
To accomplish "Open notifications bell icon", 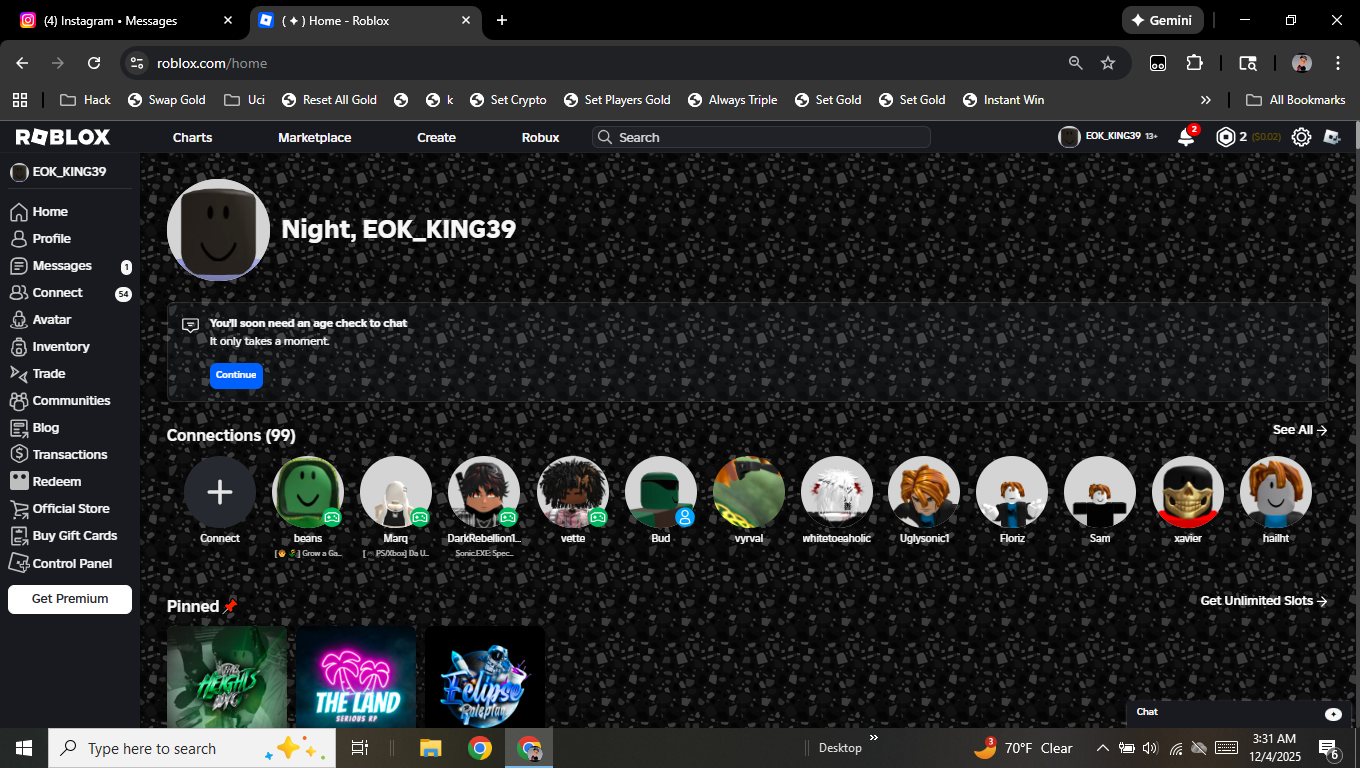I will (x=1186, y=137).
